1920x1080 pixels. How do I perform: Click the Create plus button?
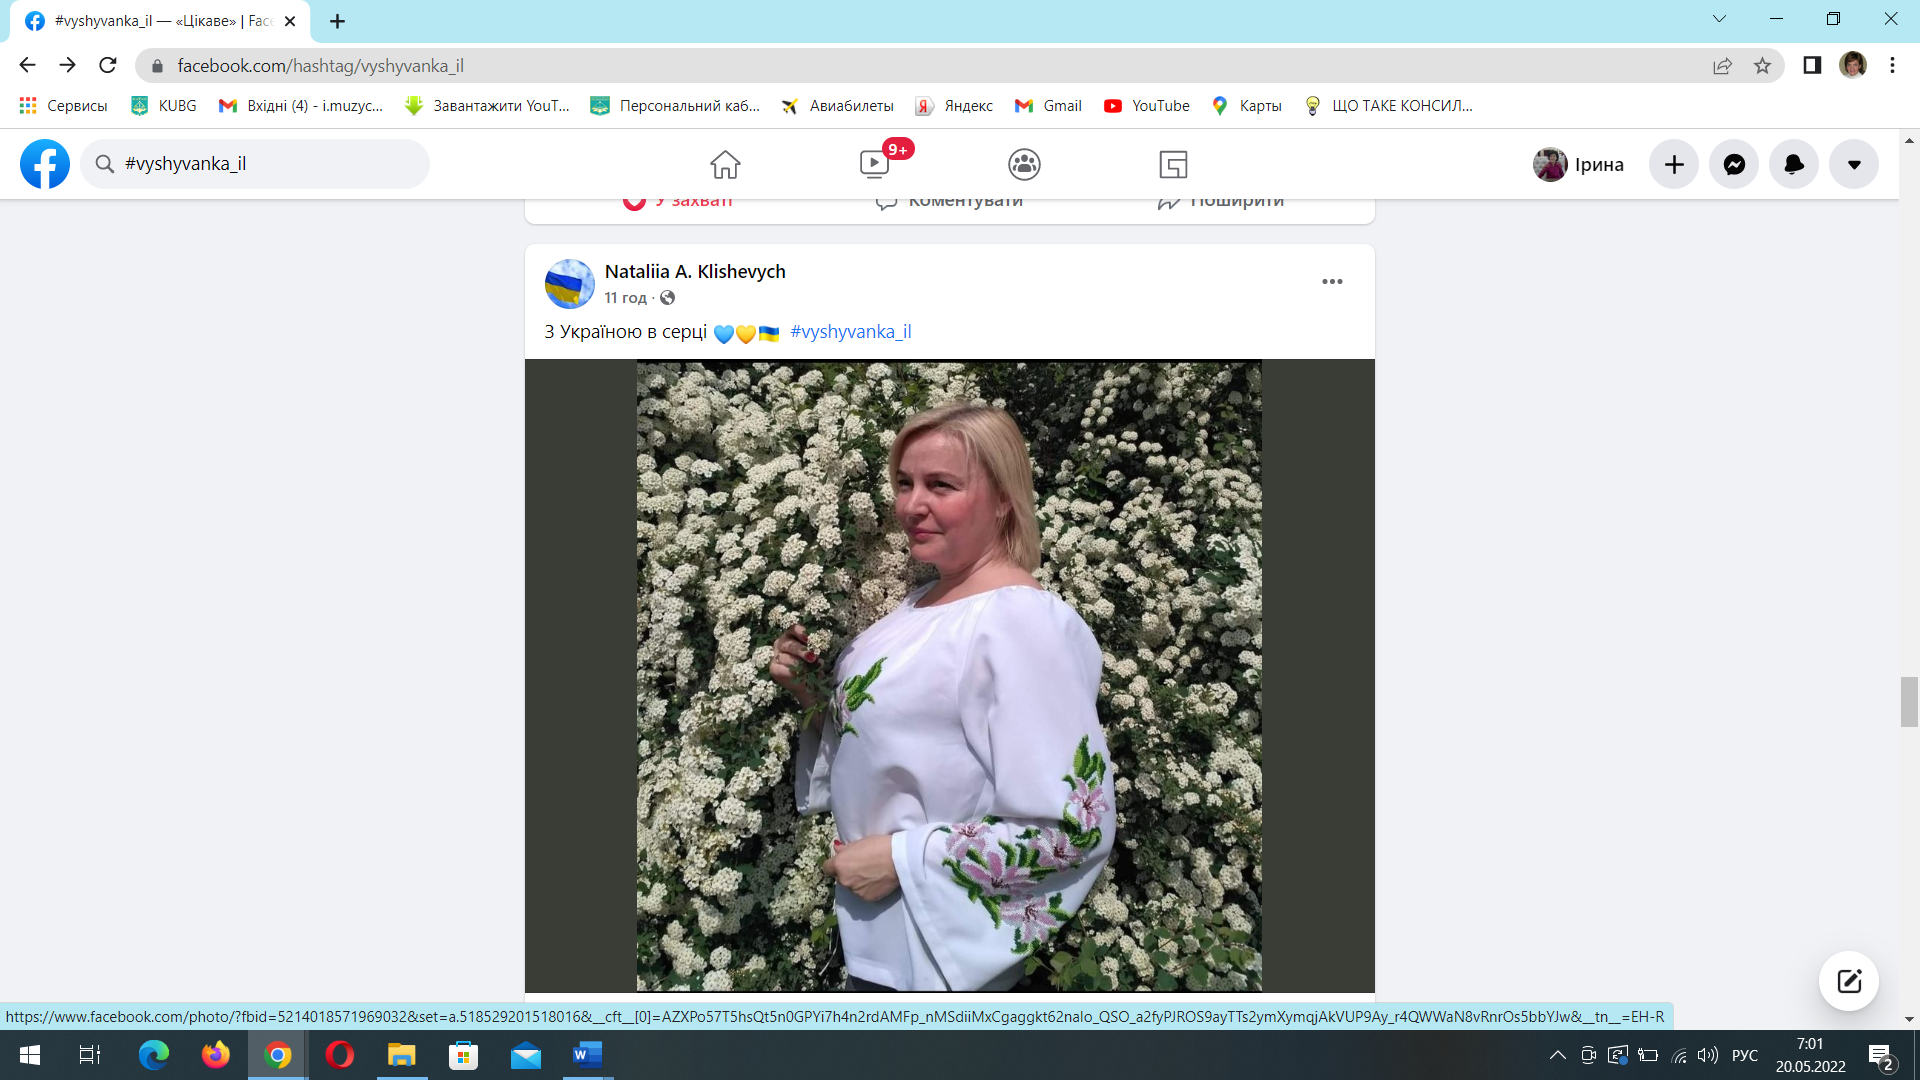[1674, 165]
